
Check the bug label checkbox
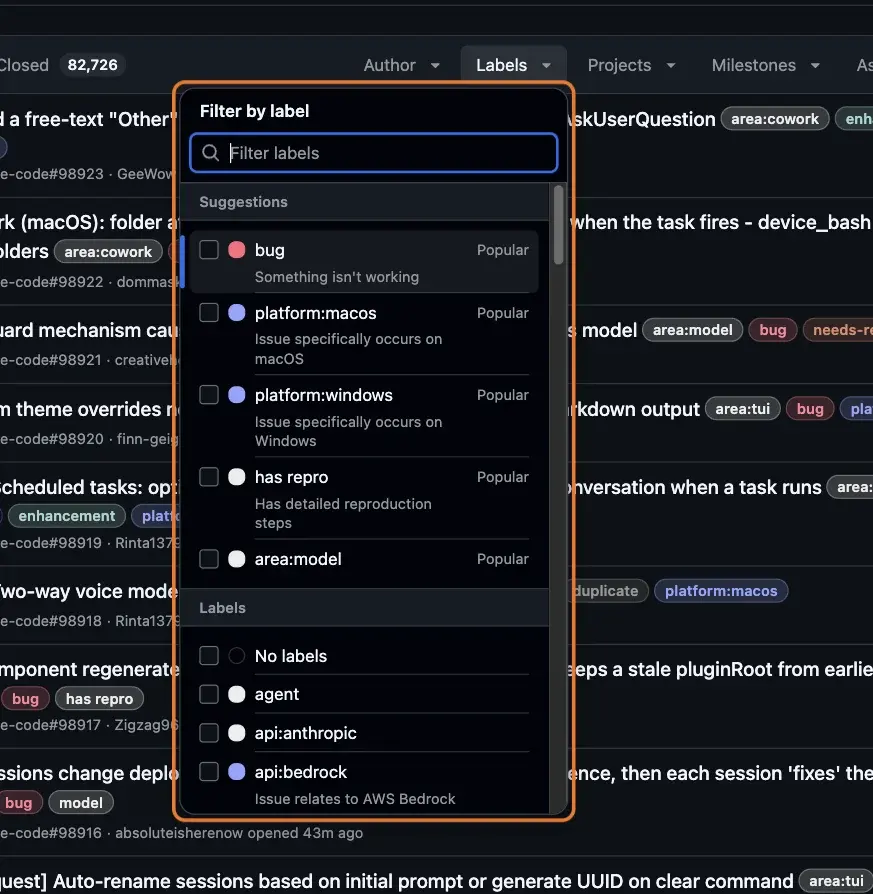209,250
